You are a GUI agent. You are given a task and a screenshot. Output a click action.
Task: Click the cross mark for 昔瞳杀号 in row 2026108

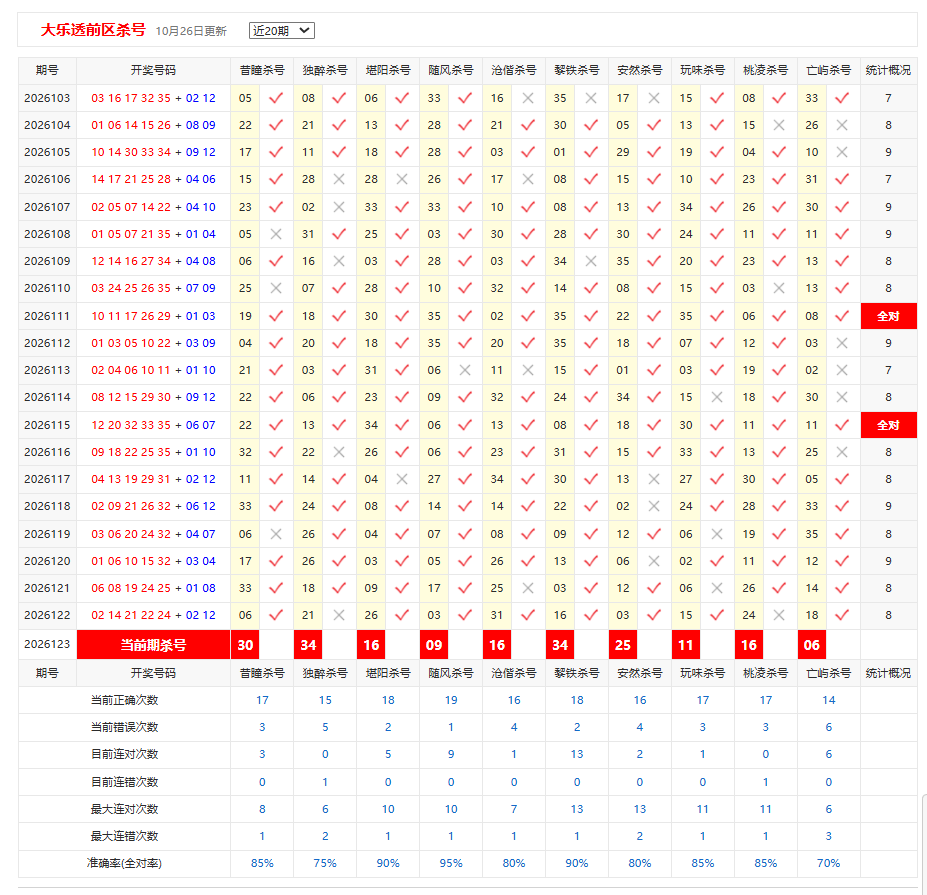click(276, 234)
